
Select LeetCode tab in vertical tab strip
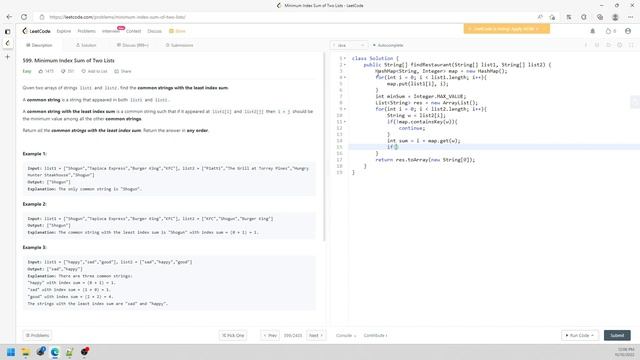point(7,43)
